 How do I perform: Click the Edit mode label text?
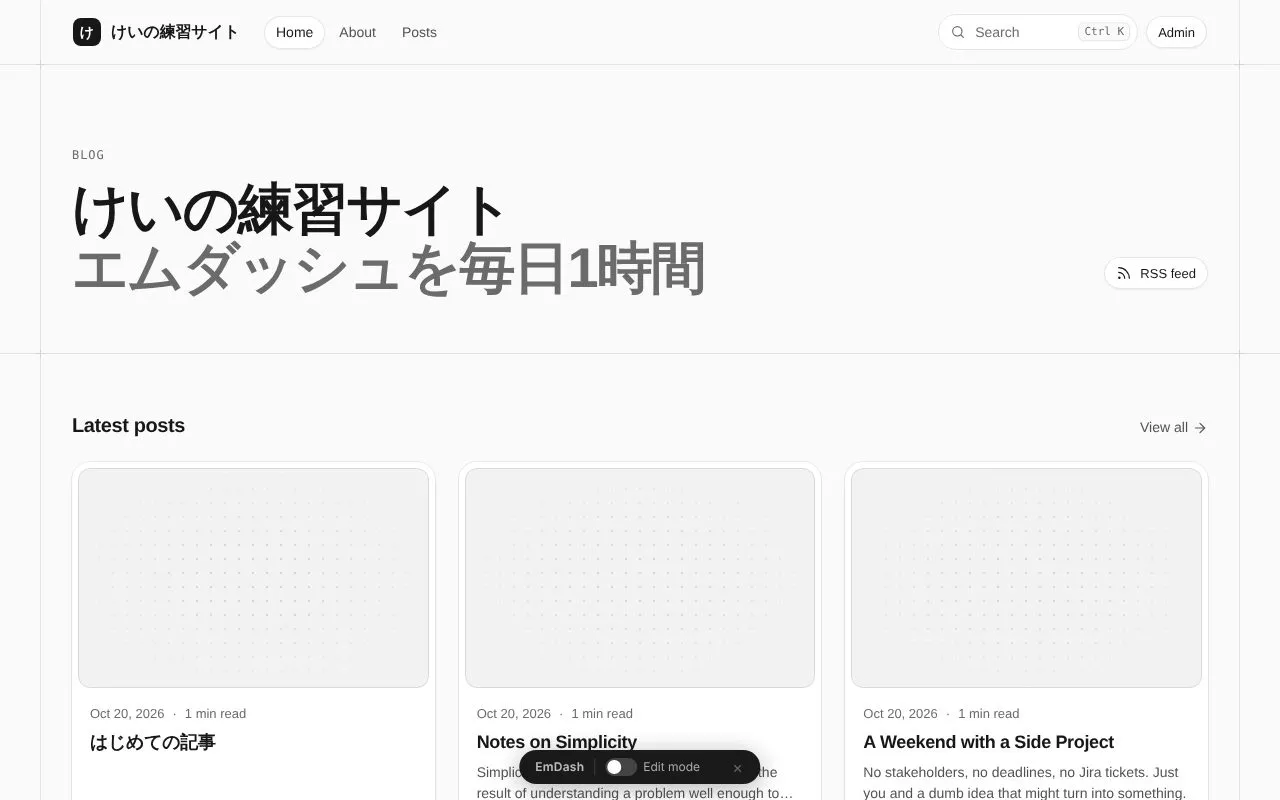(671, 767)
